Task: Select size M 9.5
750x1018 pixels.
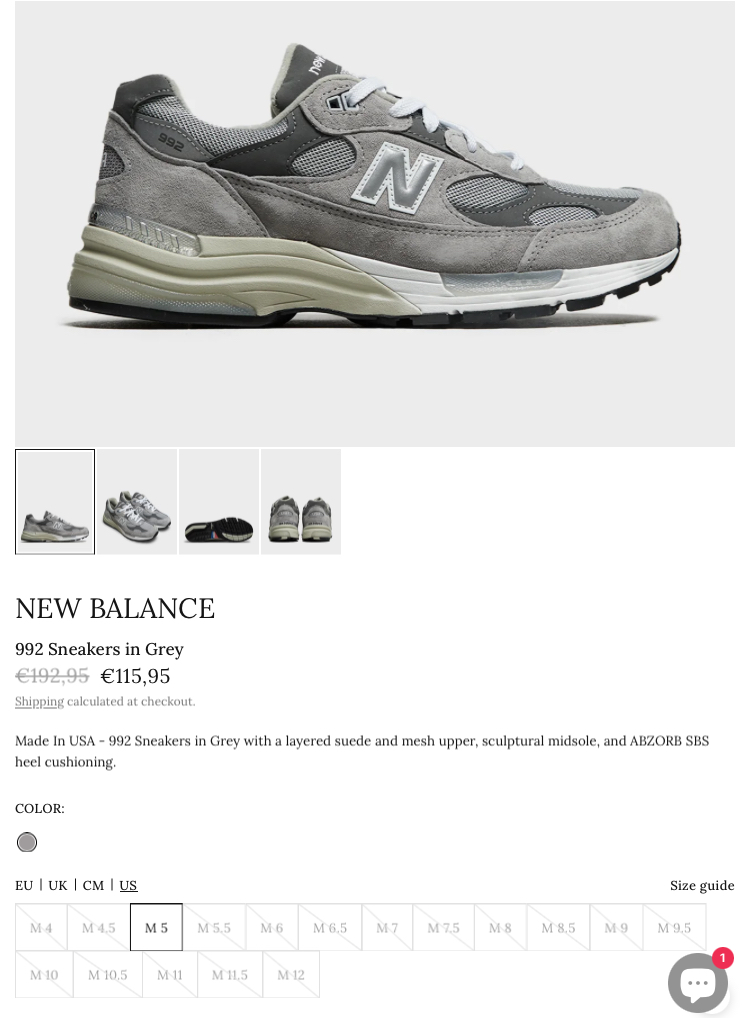Action: tap(674, 927)
